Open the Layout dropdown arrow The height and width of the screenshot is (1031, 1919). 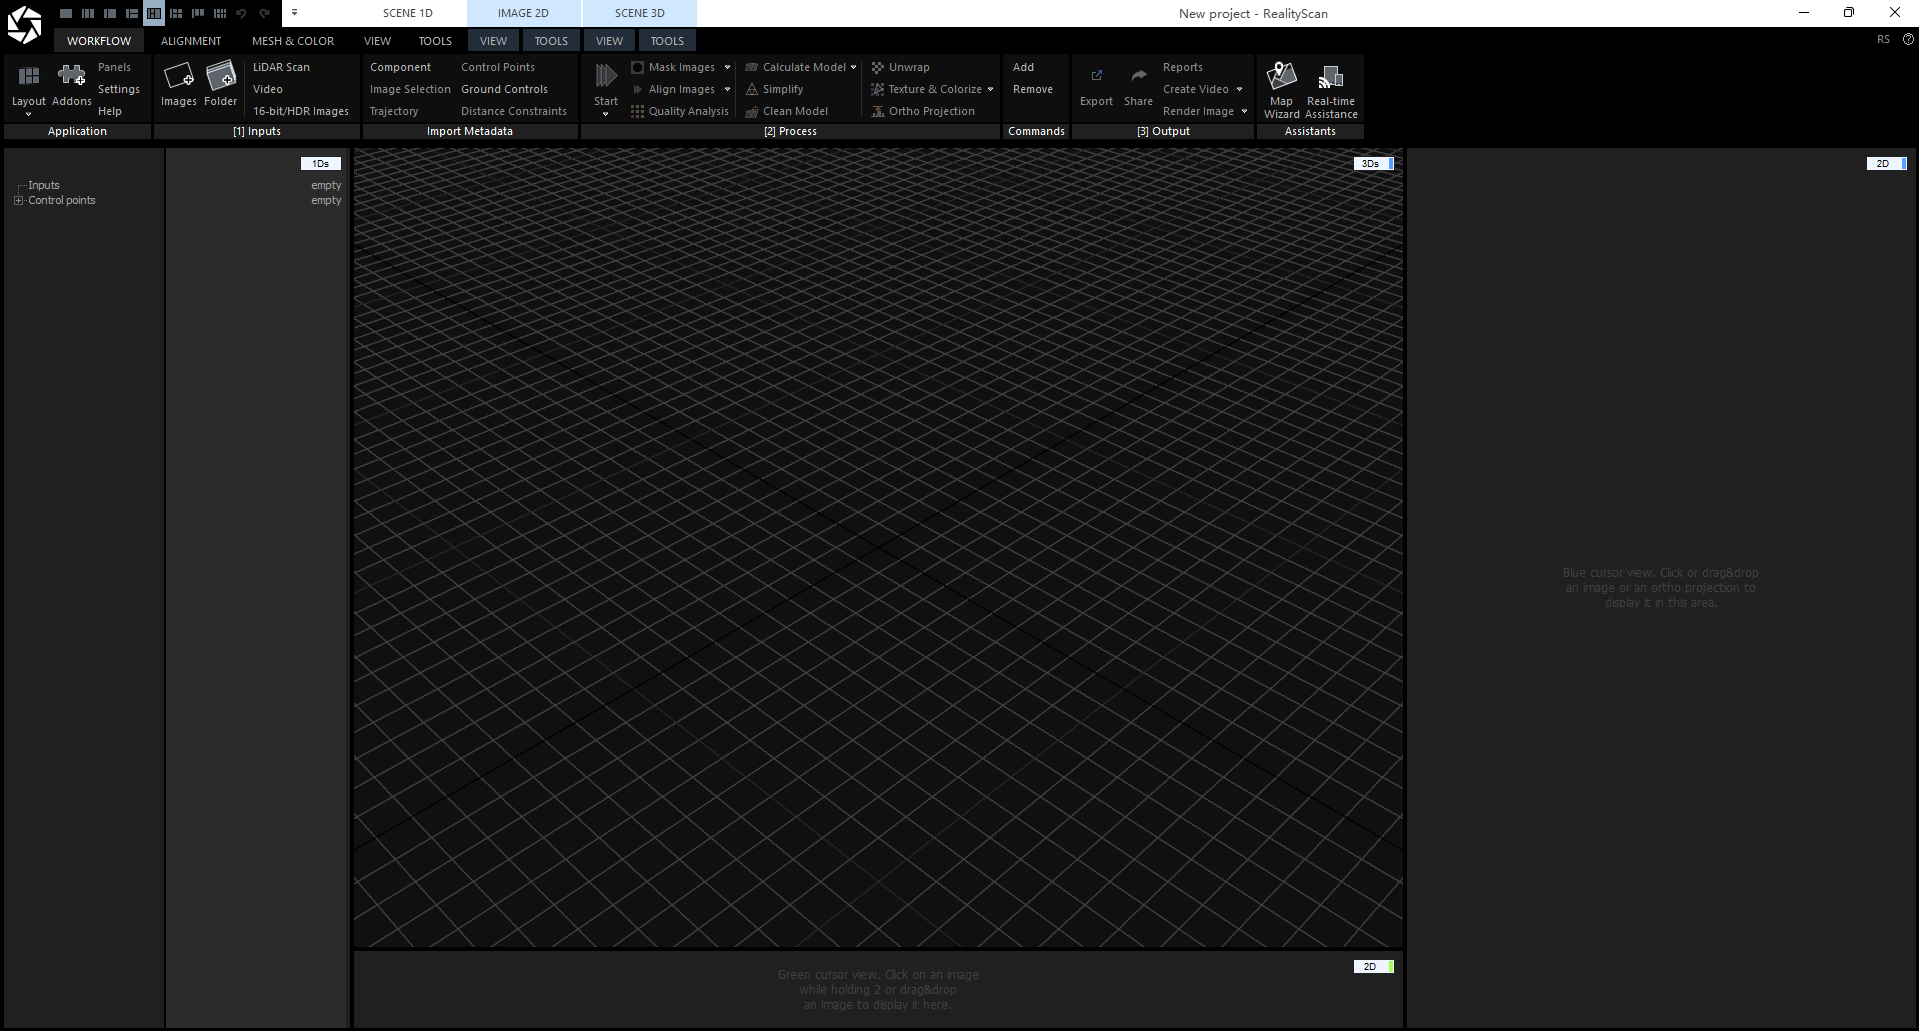[28, 114]
